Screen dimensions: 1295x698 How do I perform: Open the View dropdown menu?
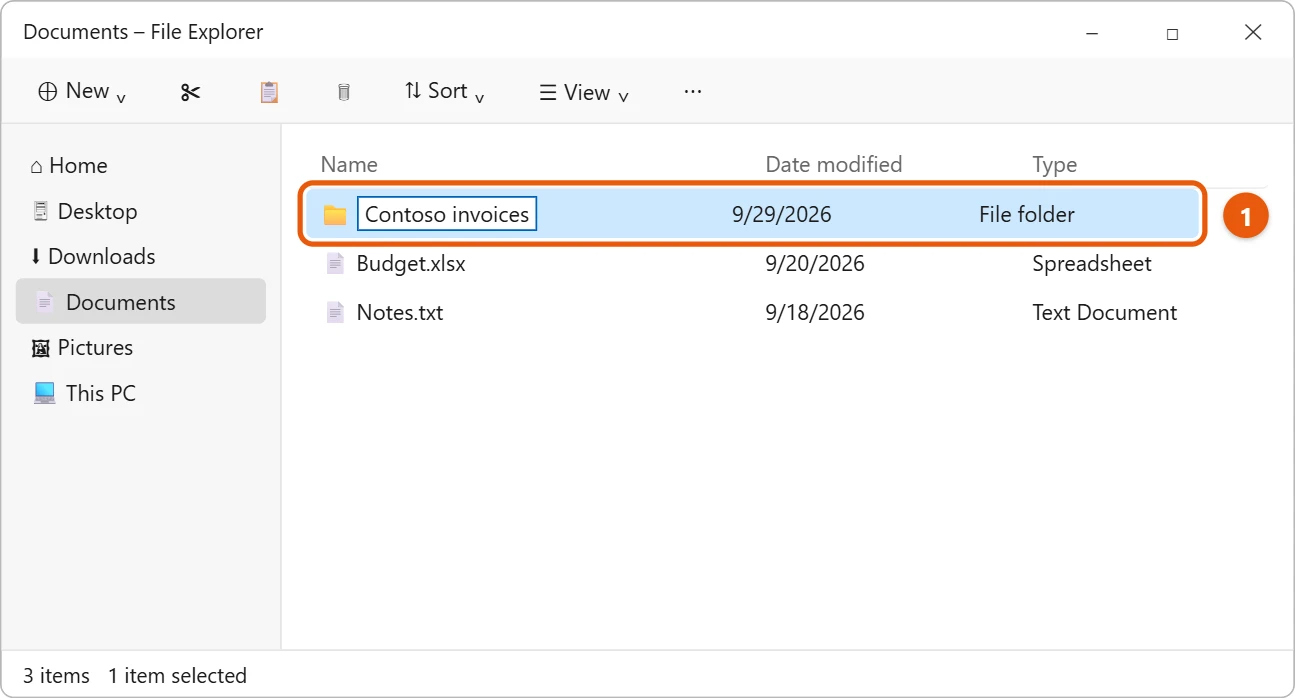pyautogui.click(x=584, y=93)
